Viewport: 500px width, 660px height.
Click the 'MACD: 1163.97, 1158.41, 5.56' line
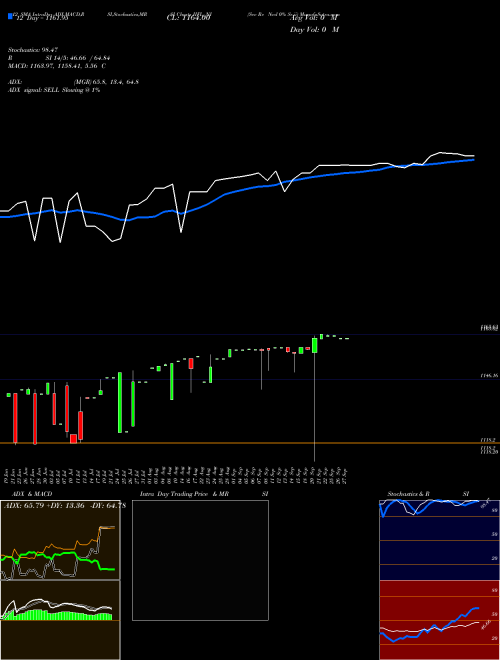tap(56, 66)
